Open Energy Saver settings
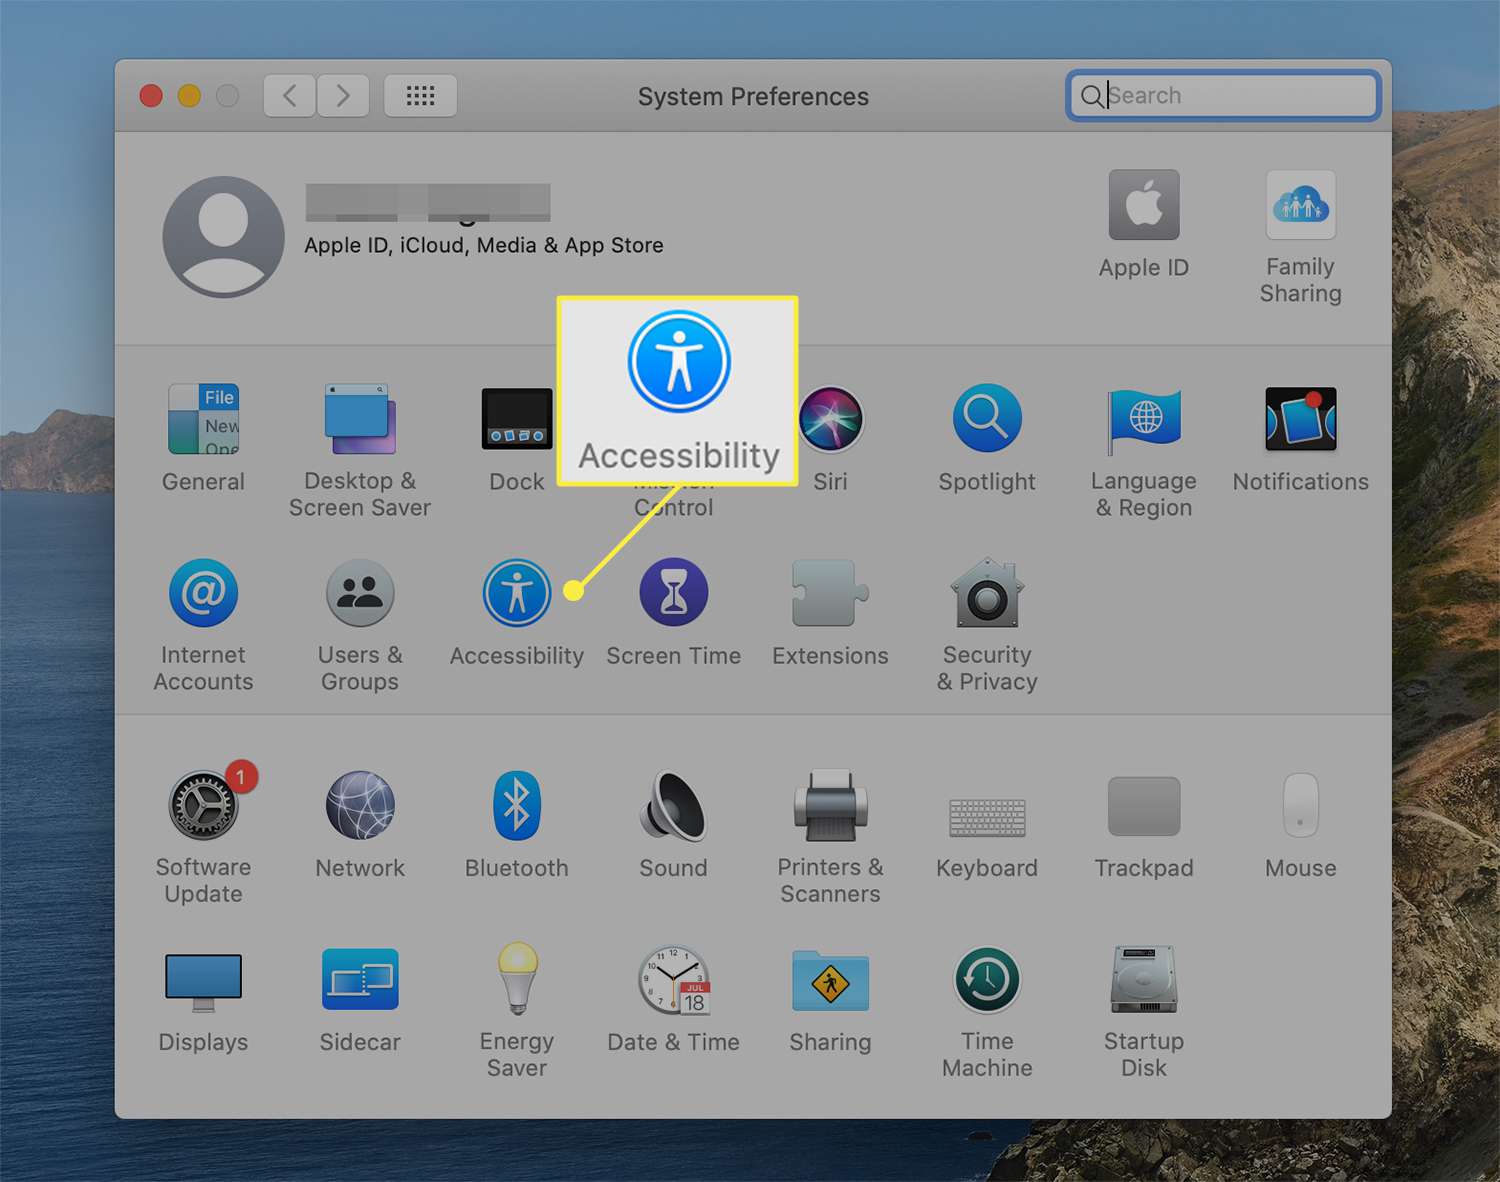The width and height of the screenshot is (1500, 1182). pos(516,981)
